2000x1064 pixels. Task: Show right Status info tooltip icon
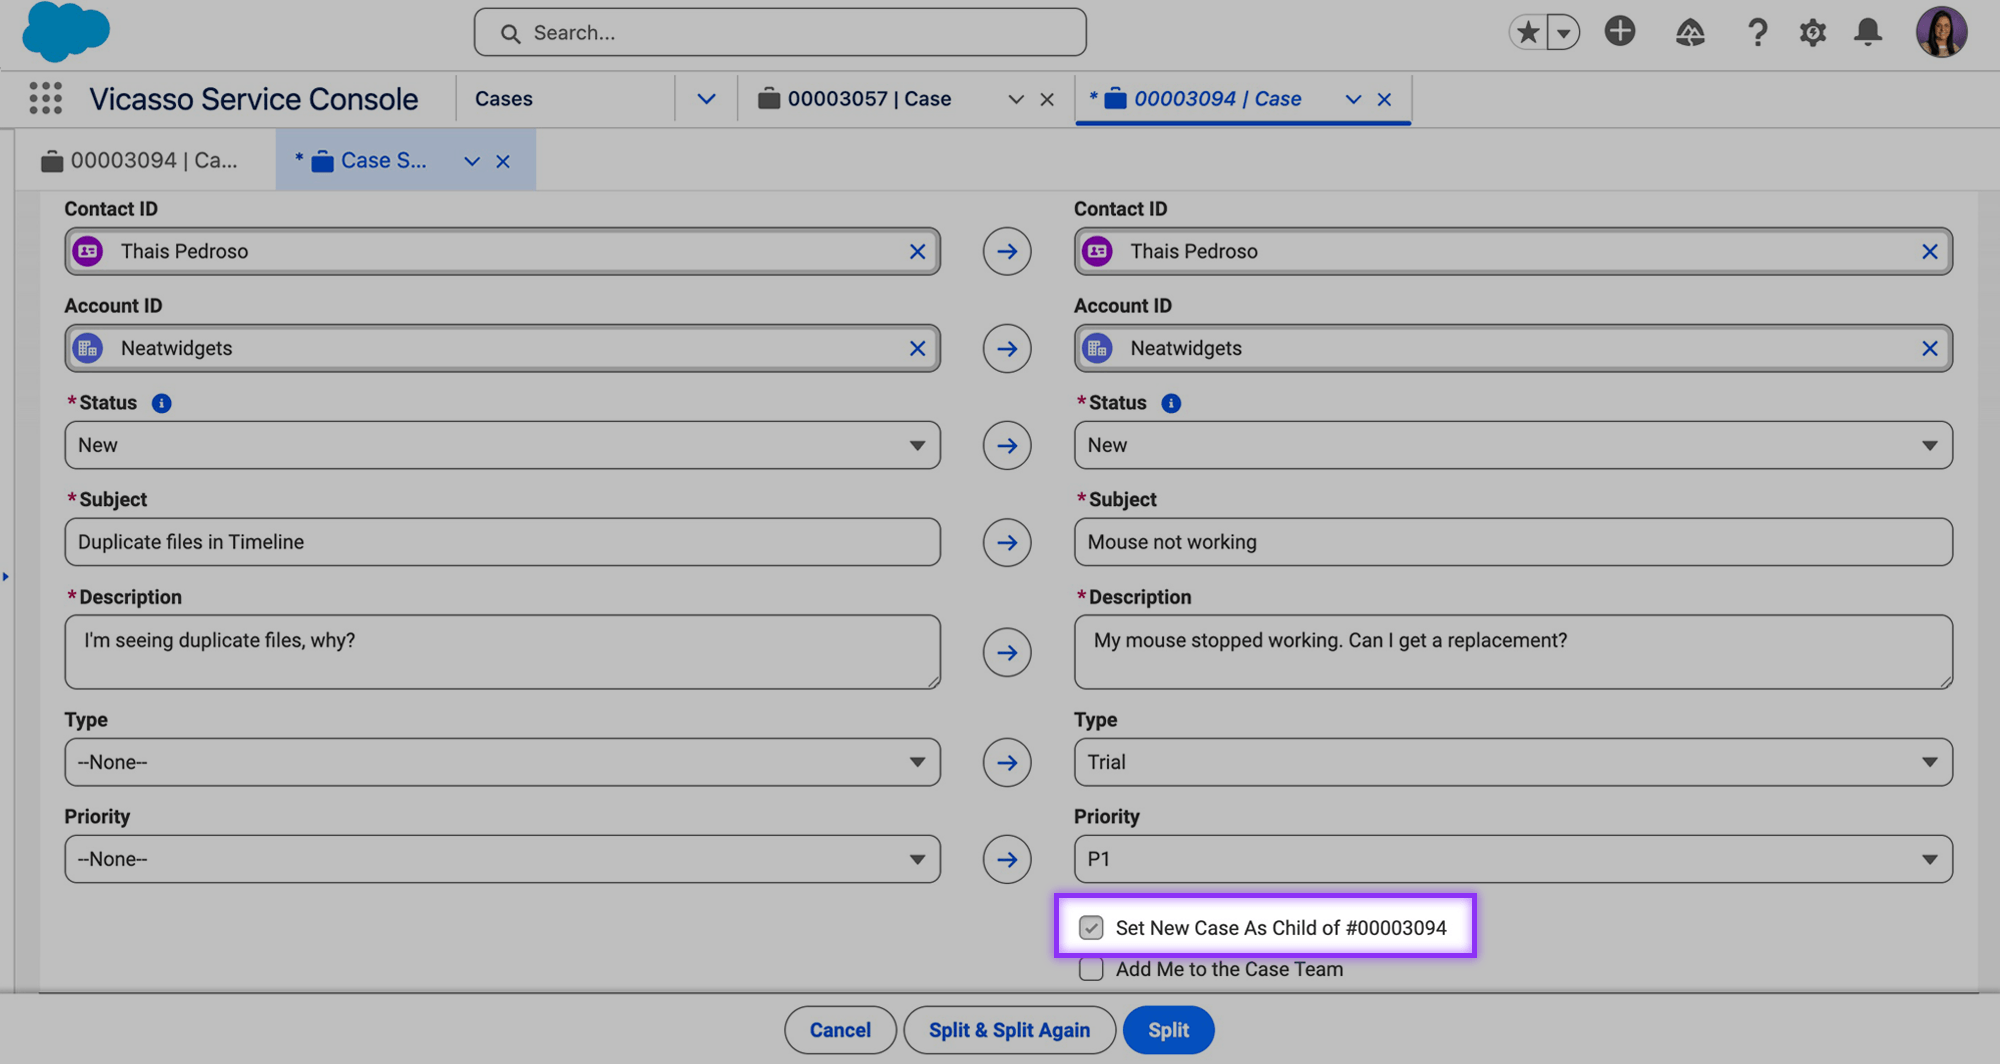pos(1171,403)
